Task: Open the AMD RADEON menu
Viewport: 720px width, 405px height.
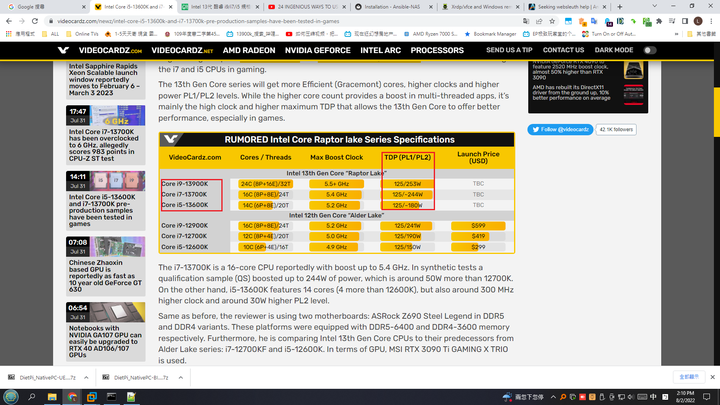Action: point(249,51)
